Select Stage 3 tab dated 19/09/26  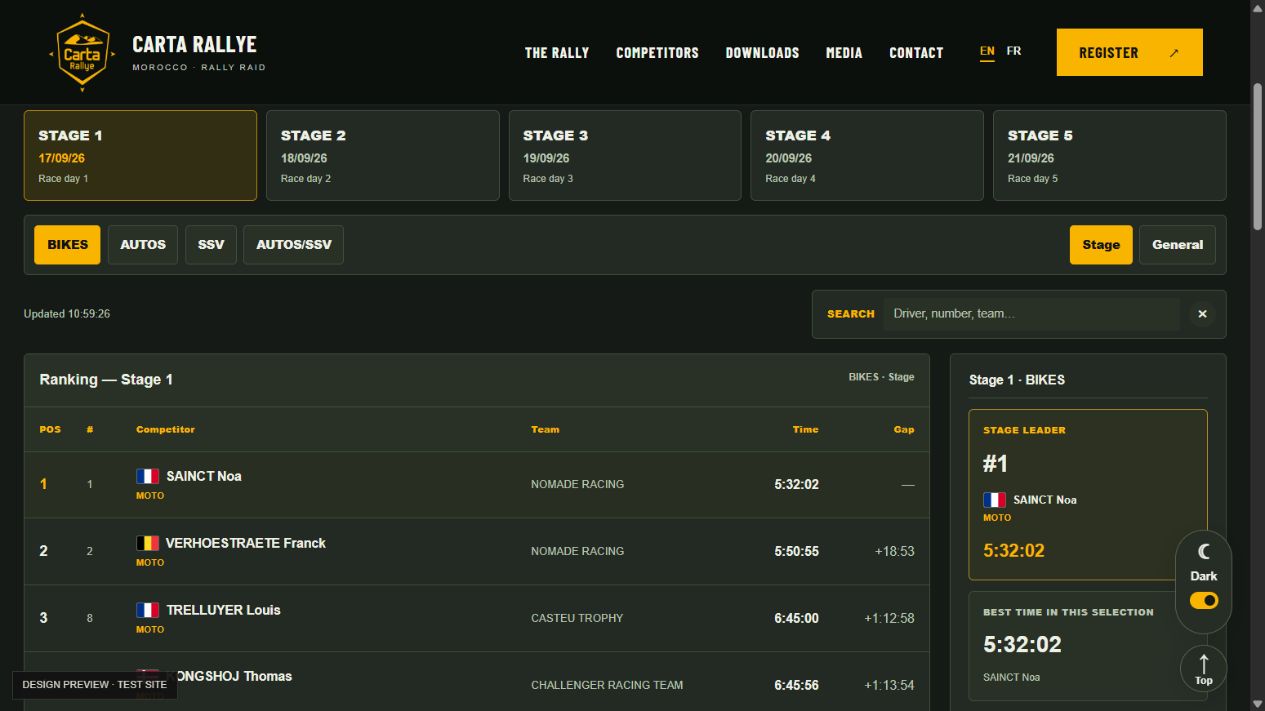pos(625,156)
